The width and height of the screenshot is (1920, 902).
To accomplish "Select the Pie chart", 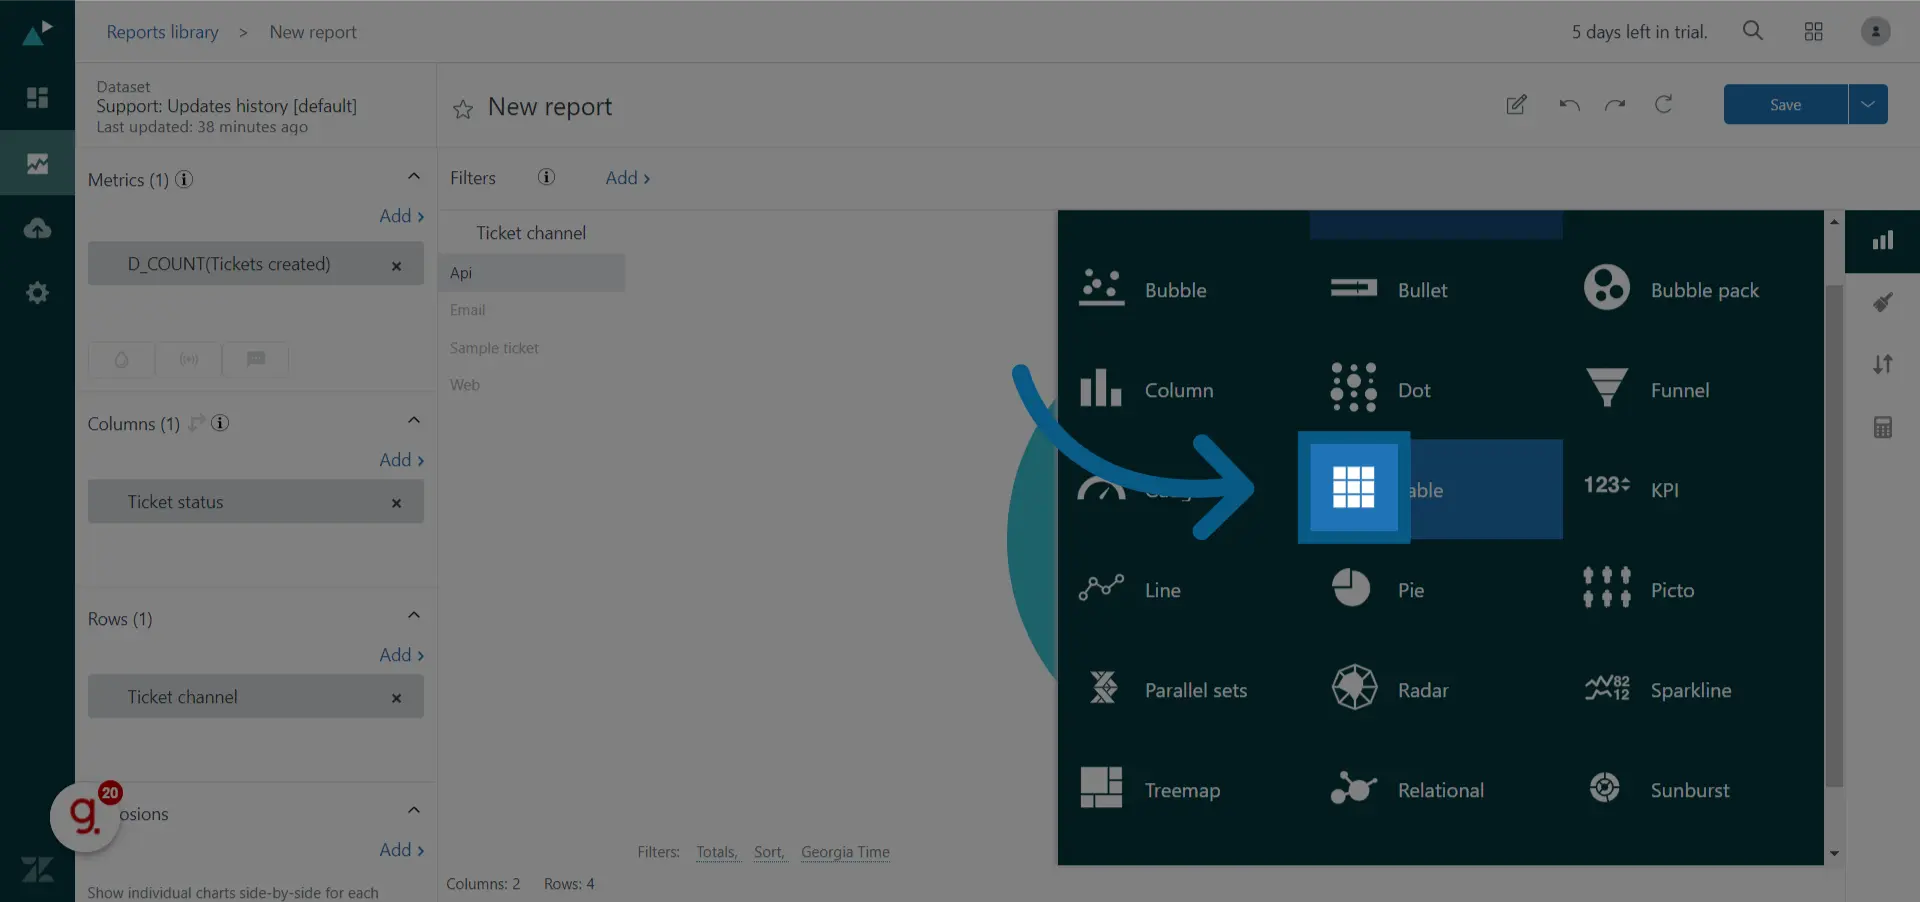I will coord(1378,590).
